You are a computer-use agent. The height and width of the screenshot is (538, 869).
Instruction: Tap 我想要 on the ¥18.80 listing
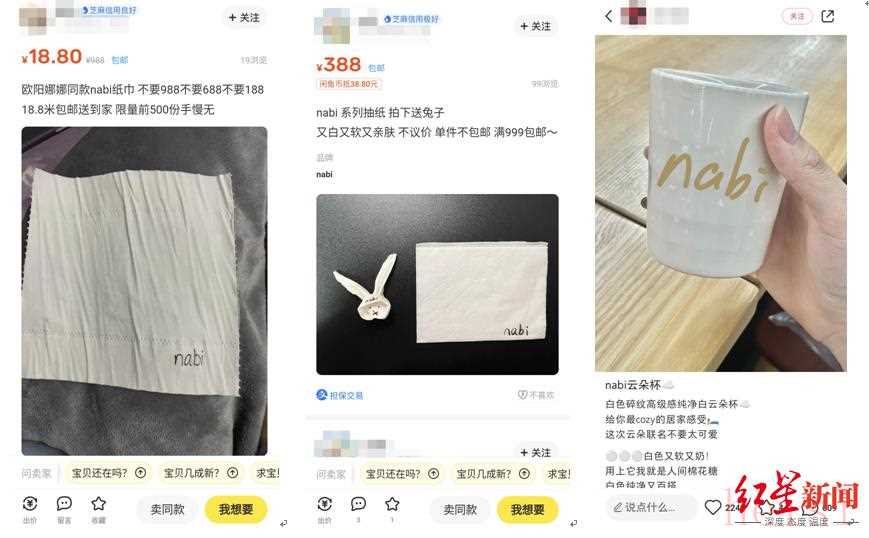pyautogui.click(x=236, y=509)
